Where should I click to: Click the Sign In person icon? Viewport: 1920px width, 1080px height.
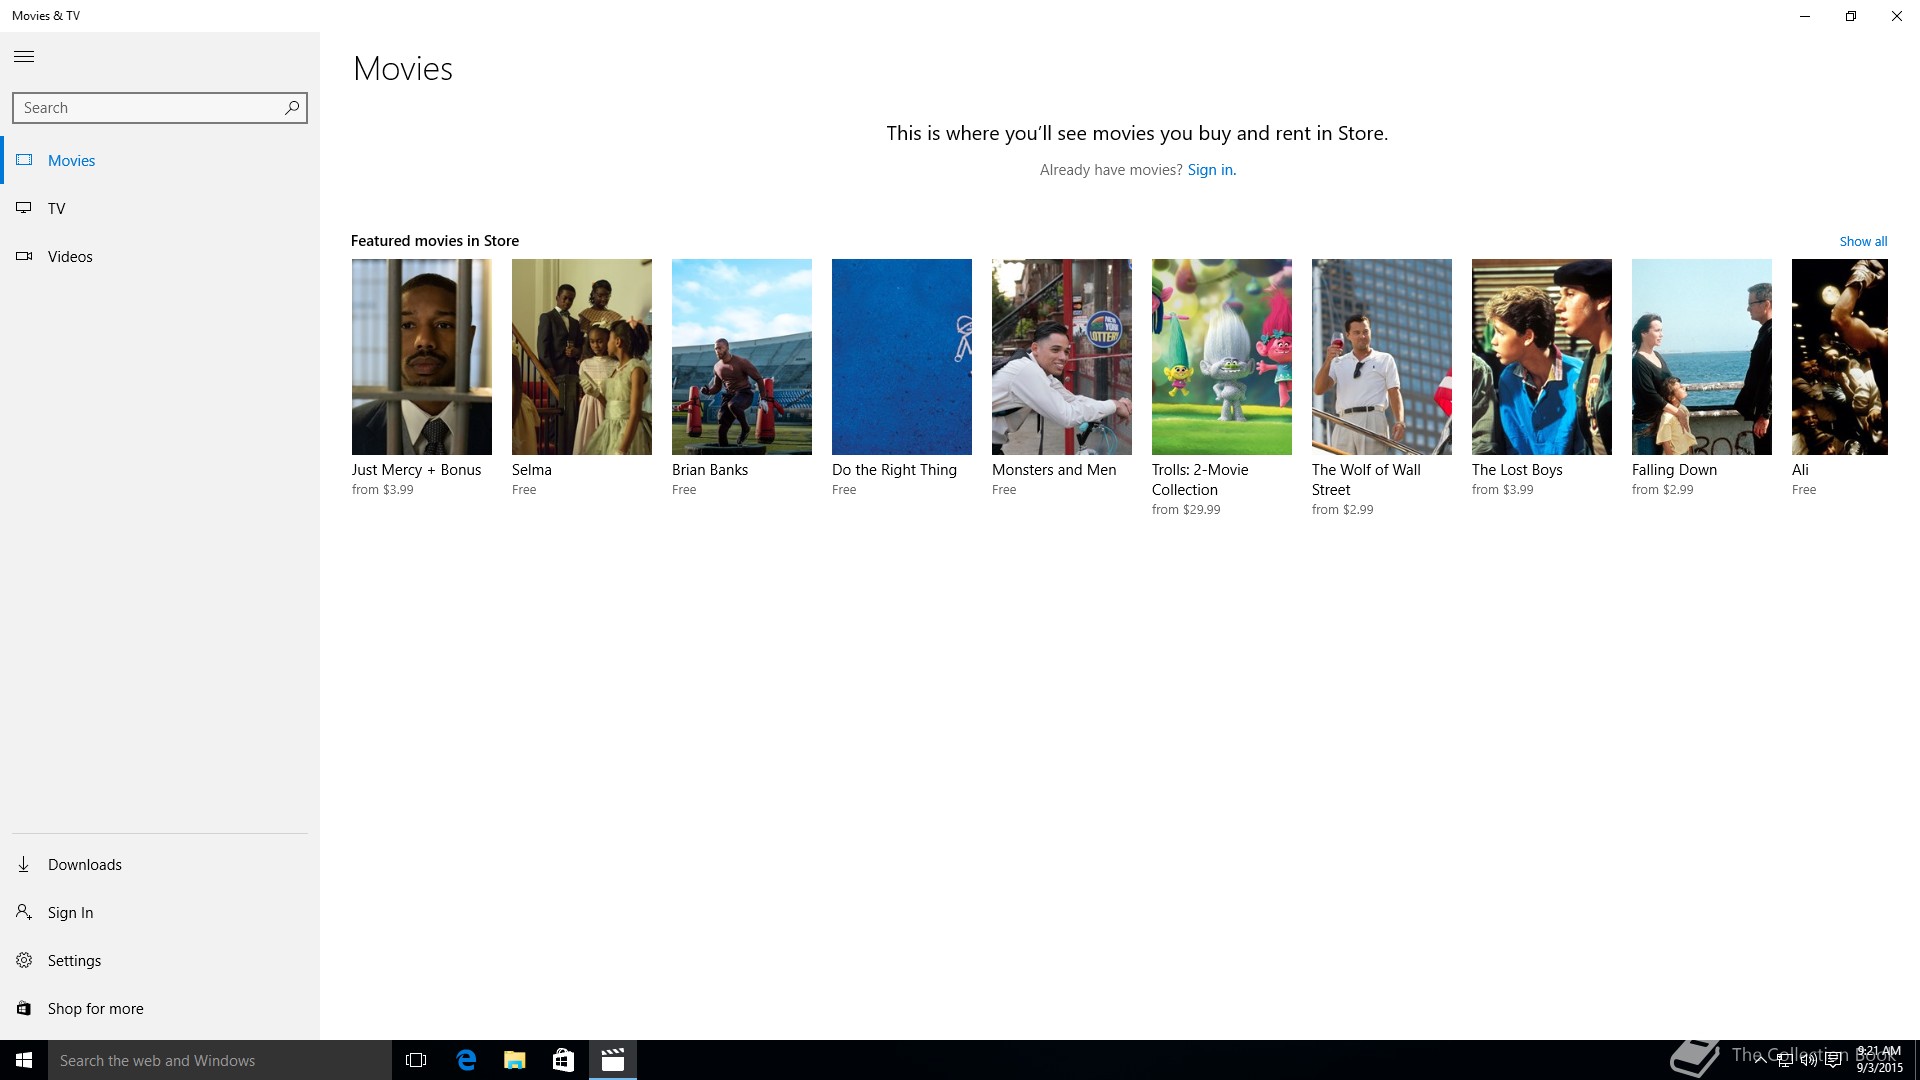(x=24, y=912)
